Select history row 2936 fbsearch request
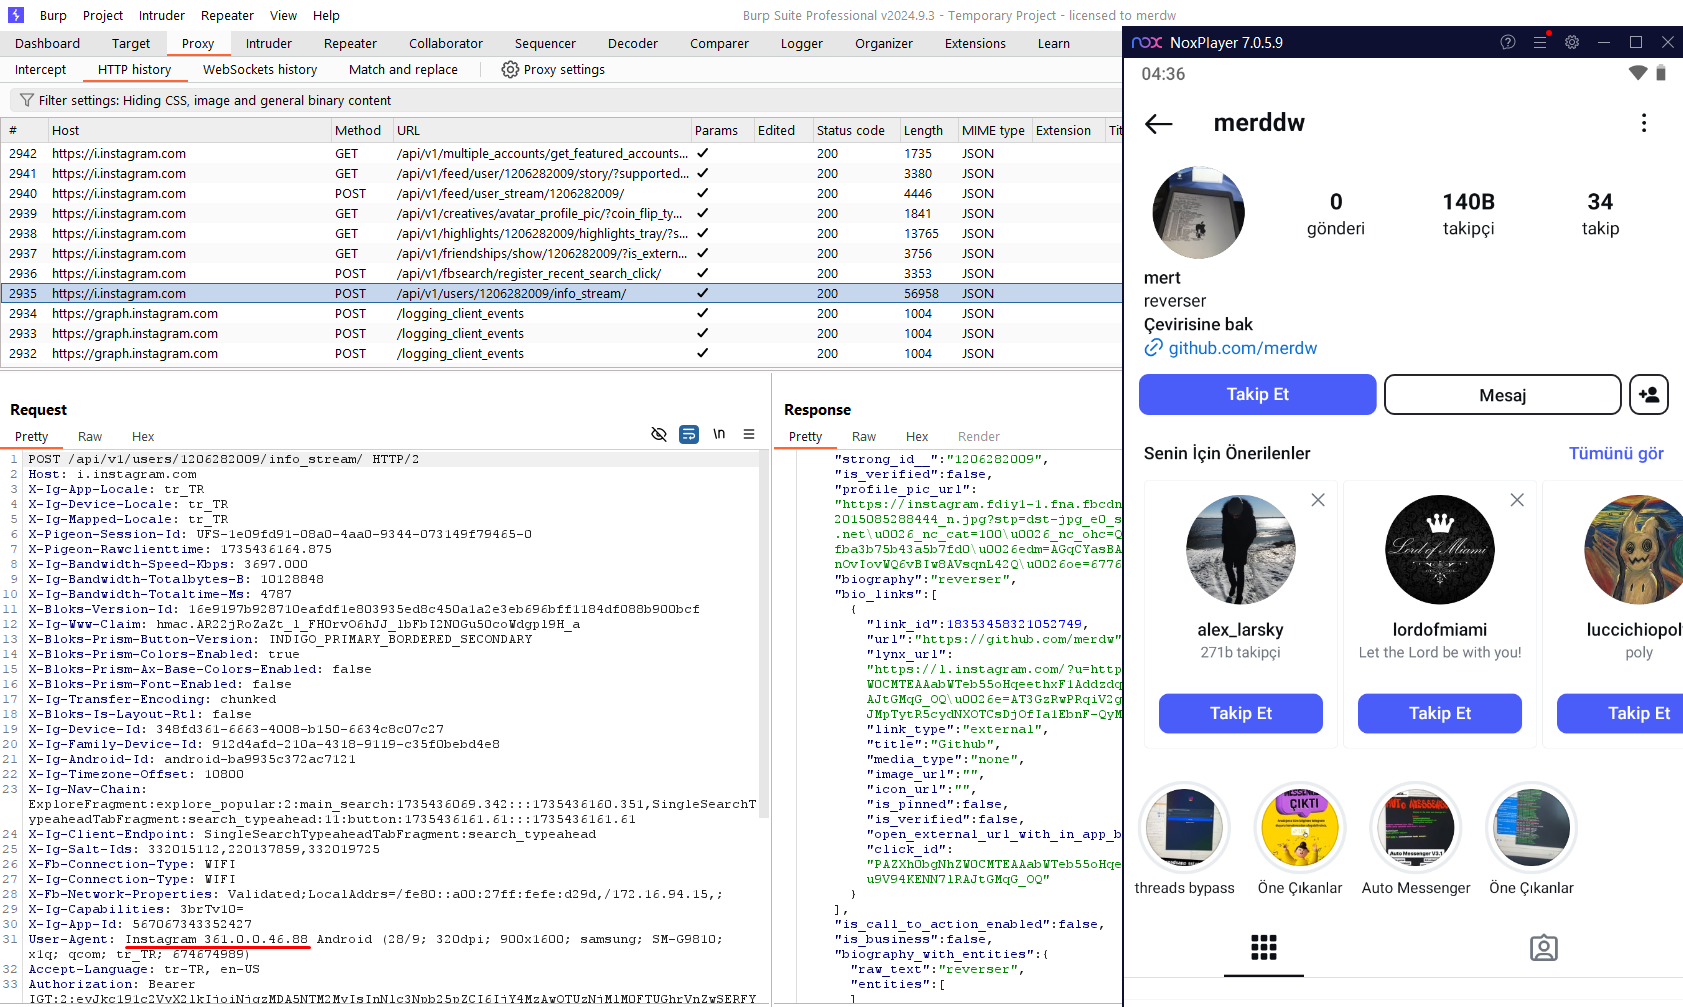Viewport: 1683px width, 1007px height. [561, 273]
